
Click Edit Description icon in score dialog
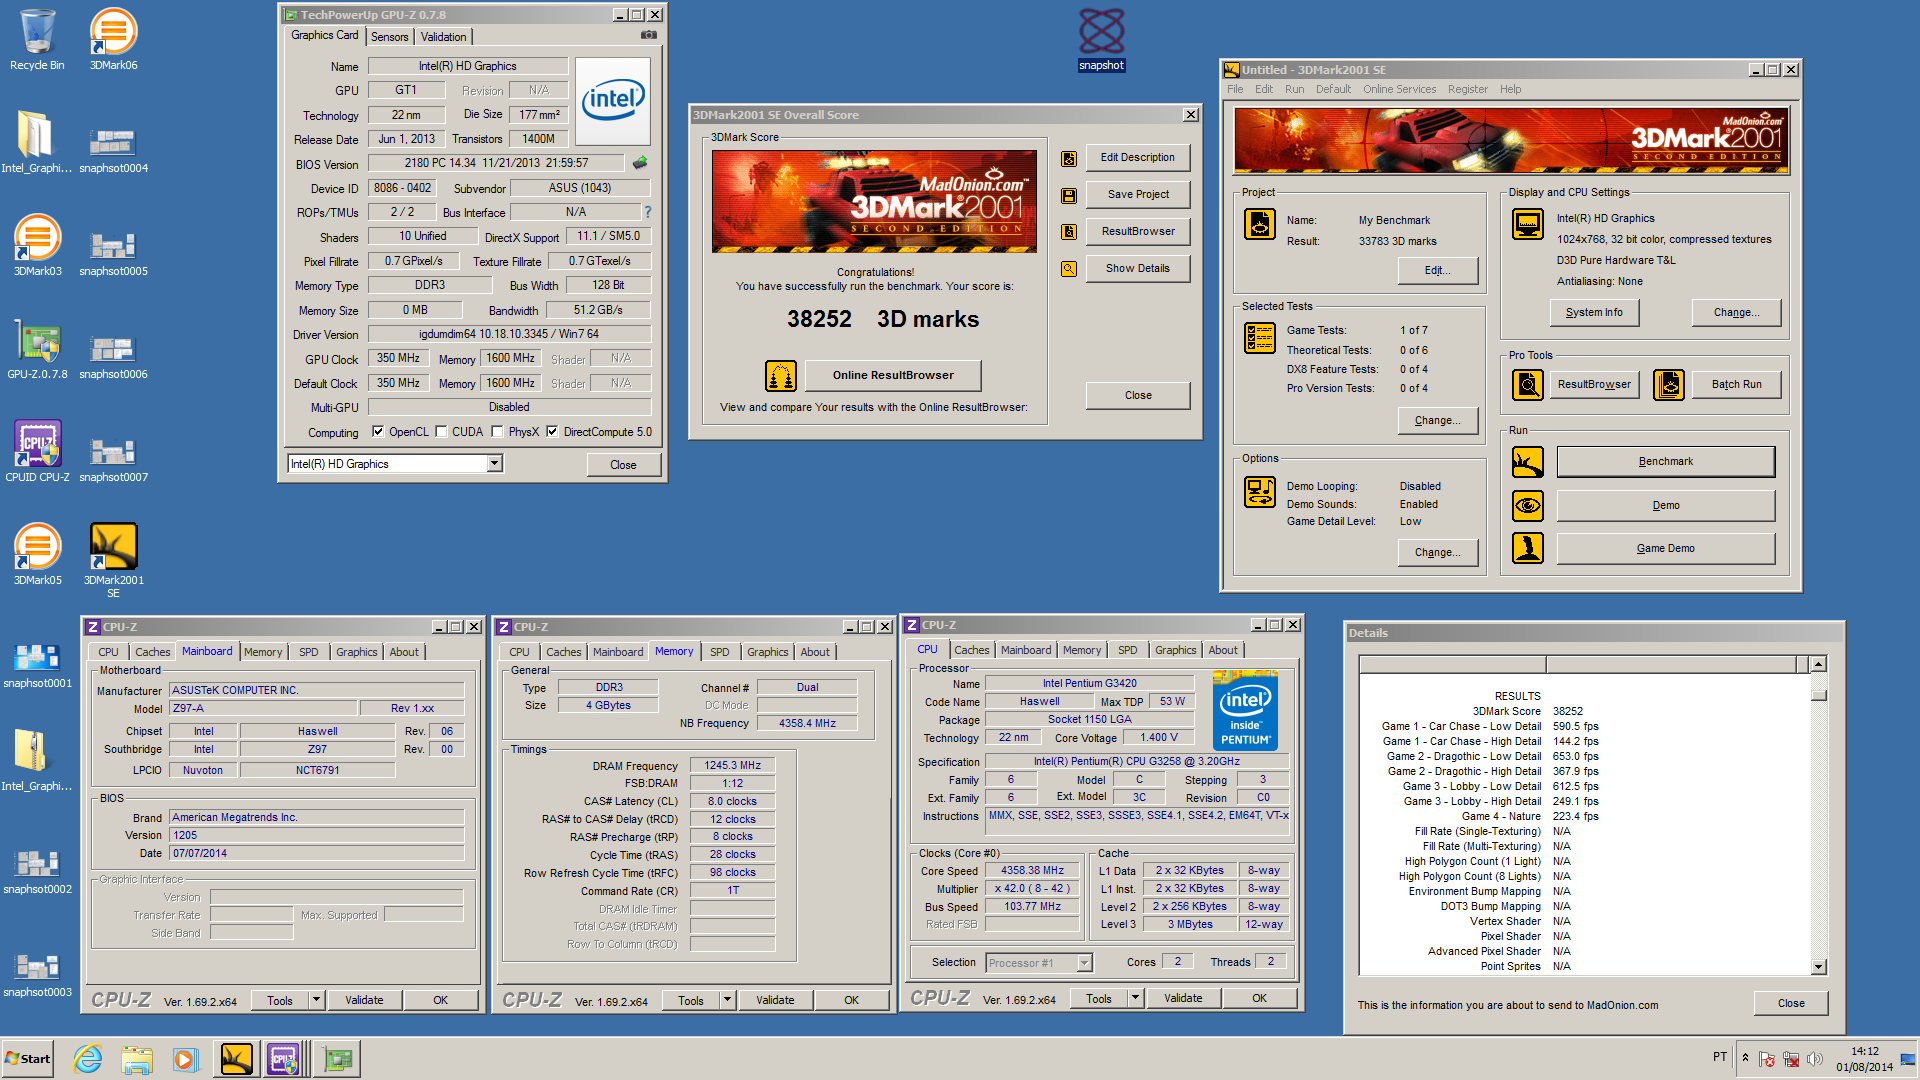(1069, 158)
